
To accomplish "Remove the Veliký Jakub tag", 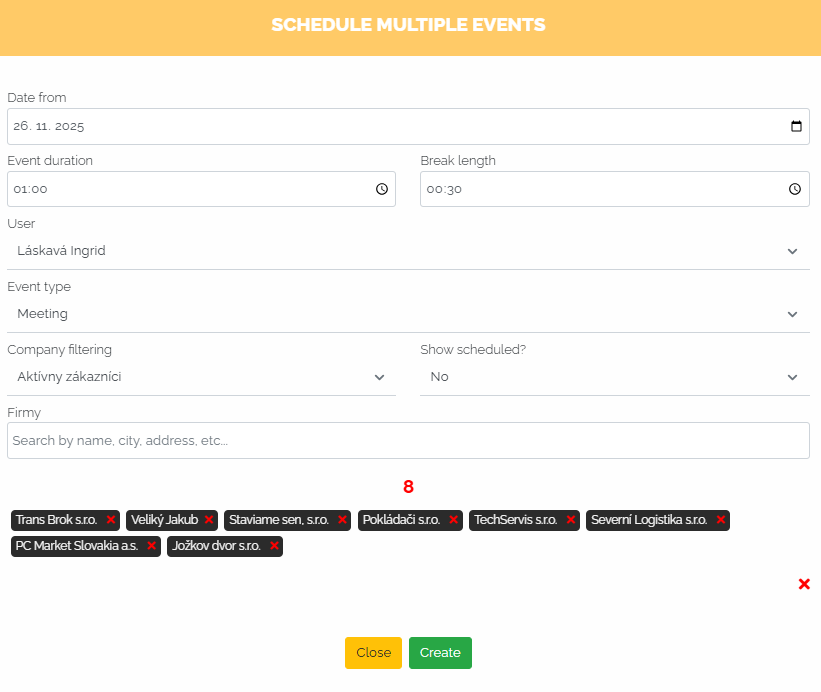I will 209,520.
